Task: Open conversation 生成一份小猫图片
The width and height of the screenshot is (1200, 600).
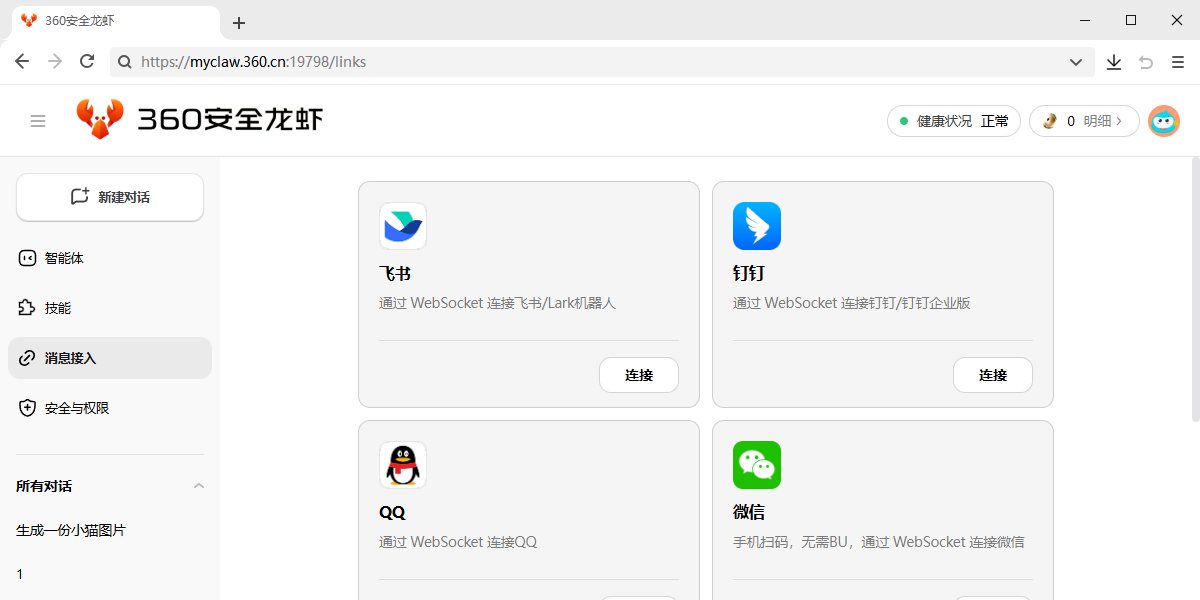Action: point(71,530)
